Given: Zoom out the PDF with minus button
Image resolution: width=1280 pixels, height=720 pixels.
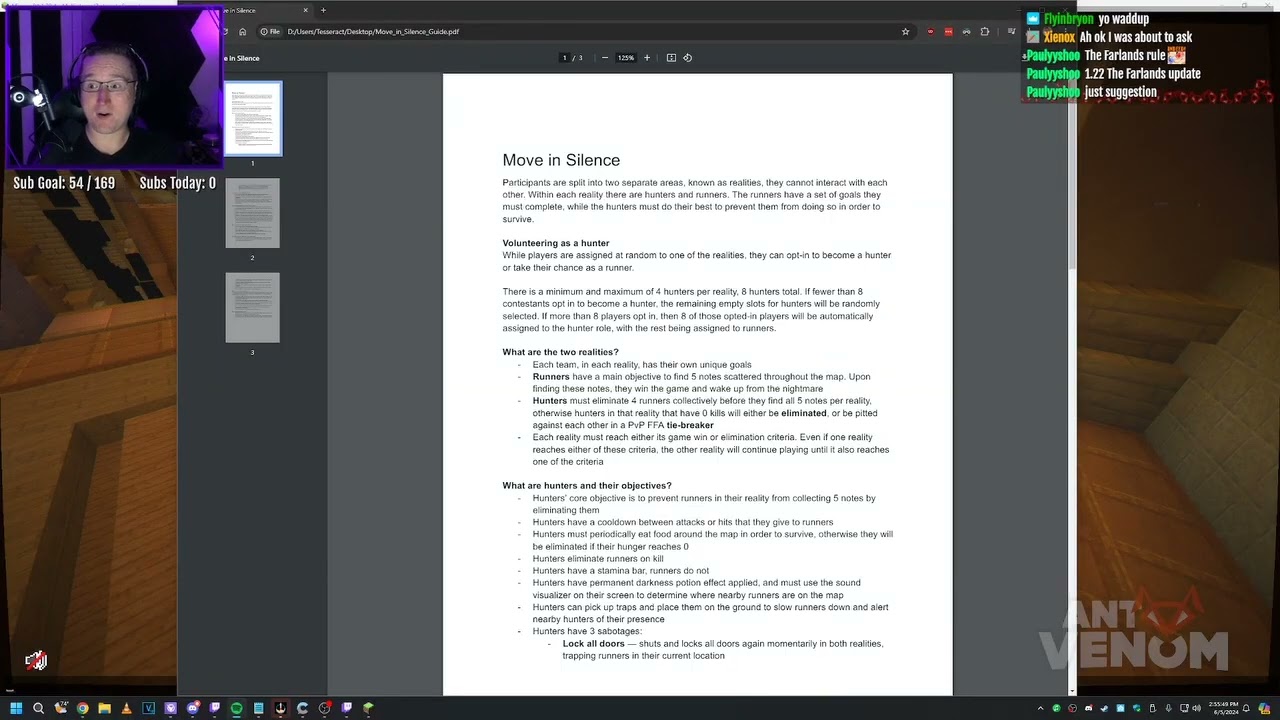Looking at the screenshot, I should click(604, 58).
